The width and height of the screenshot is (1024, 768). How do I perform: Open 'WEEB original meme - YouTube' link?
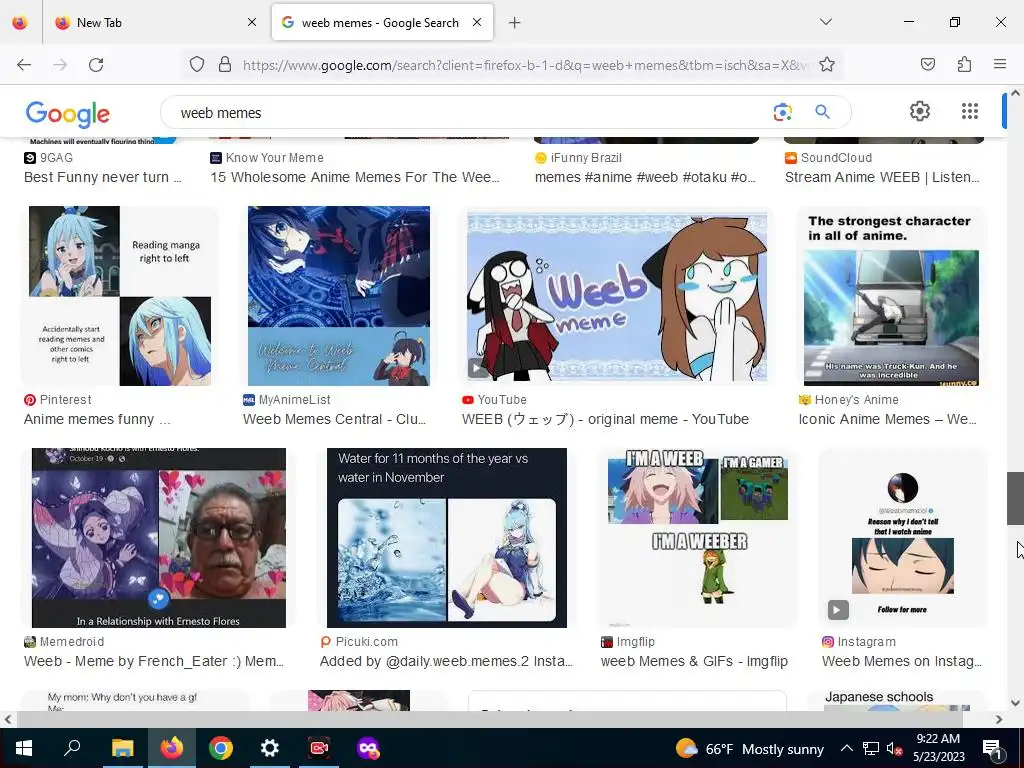[605, 419]
